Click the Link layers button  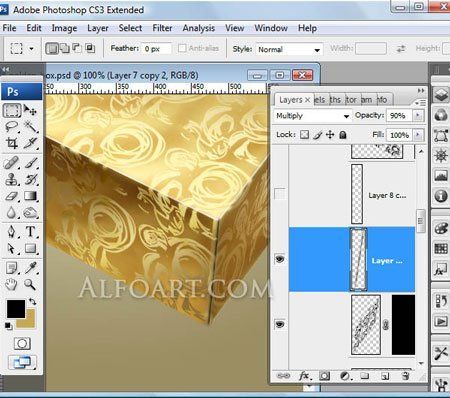283,376
